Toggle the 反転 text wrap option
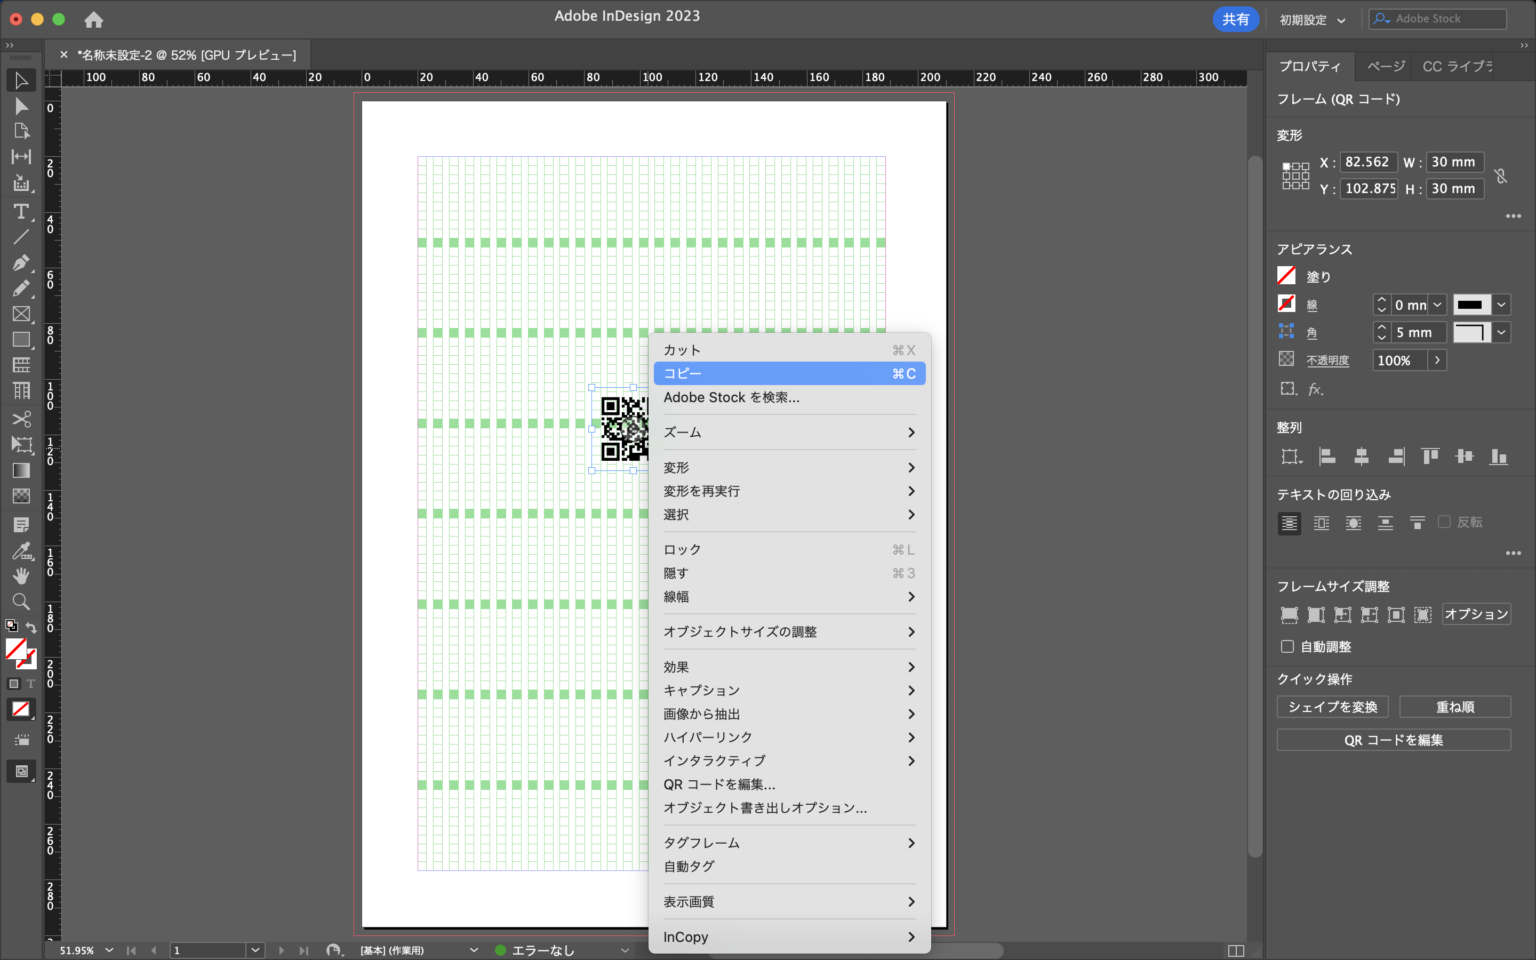Viewport: 1536px width, 960px height. (x=1444, y=521)
